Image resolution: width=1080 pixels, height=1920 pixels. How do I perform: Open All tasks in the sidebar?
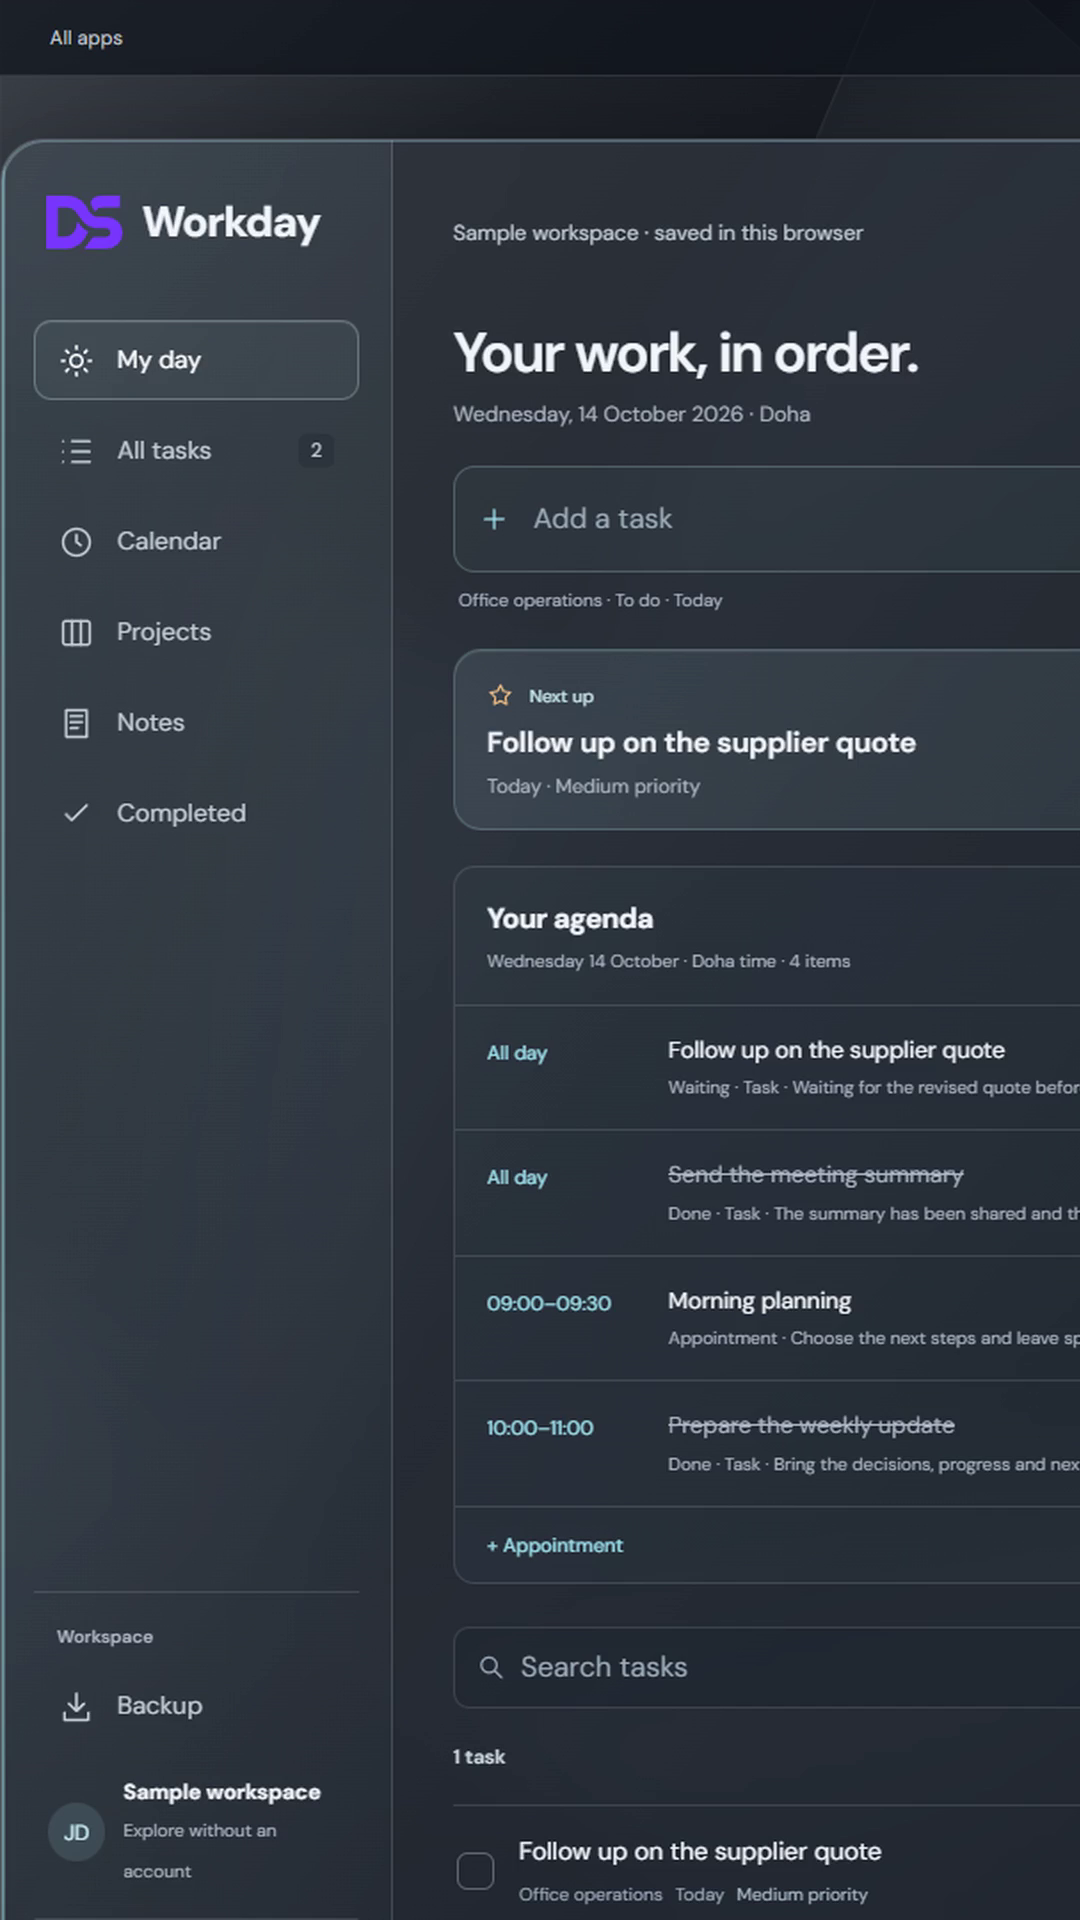pos(196,451)
